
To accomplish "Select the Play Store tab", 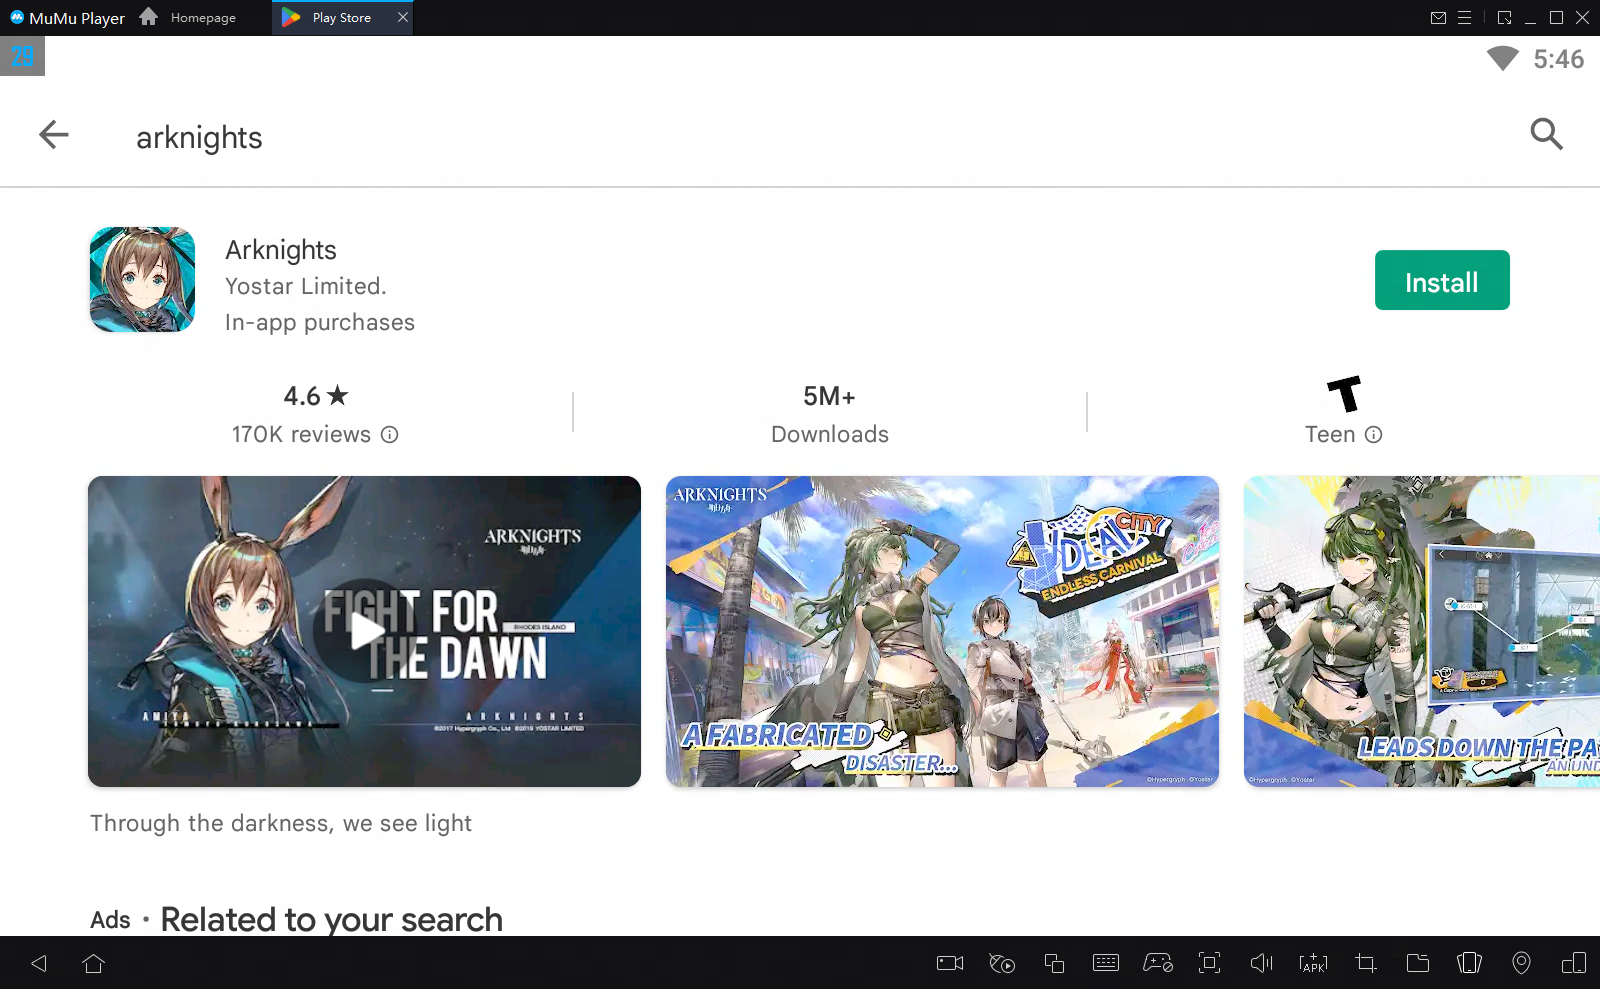I will [342, 18].
